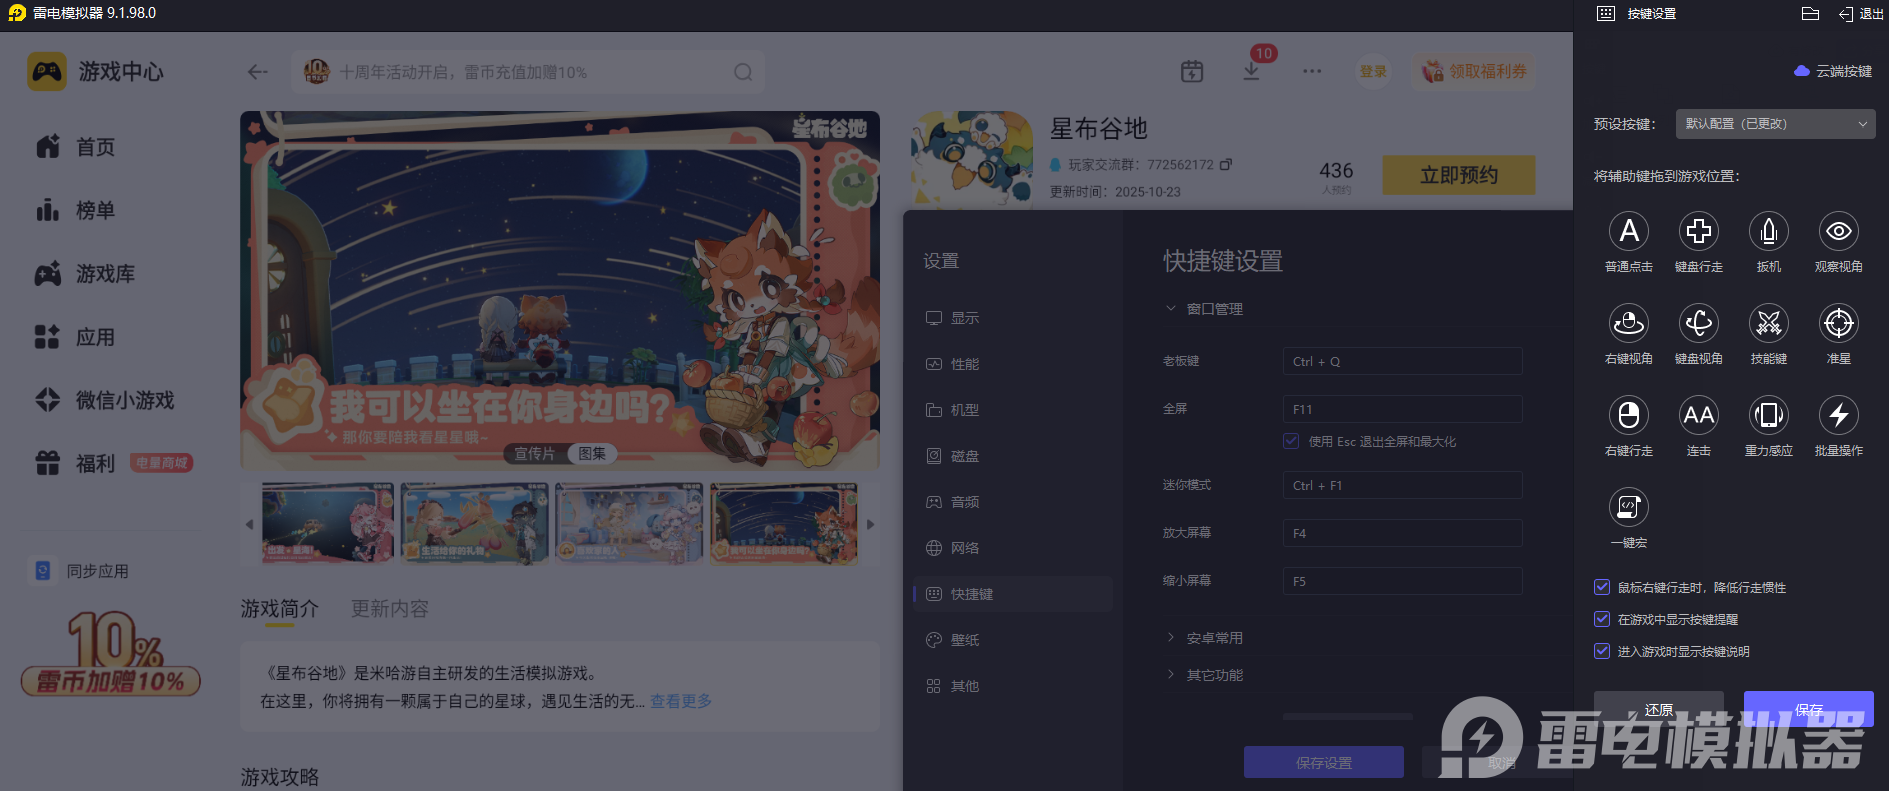Click the back arrow in Game Center

[x=258, y=71]
